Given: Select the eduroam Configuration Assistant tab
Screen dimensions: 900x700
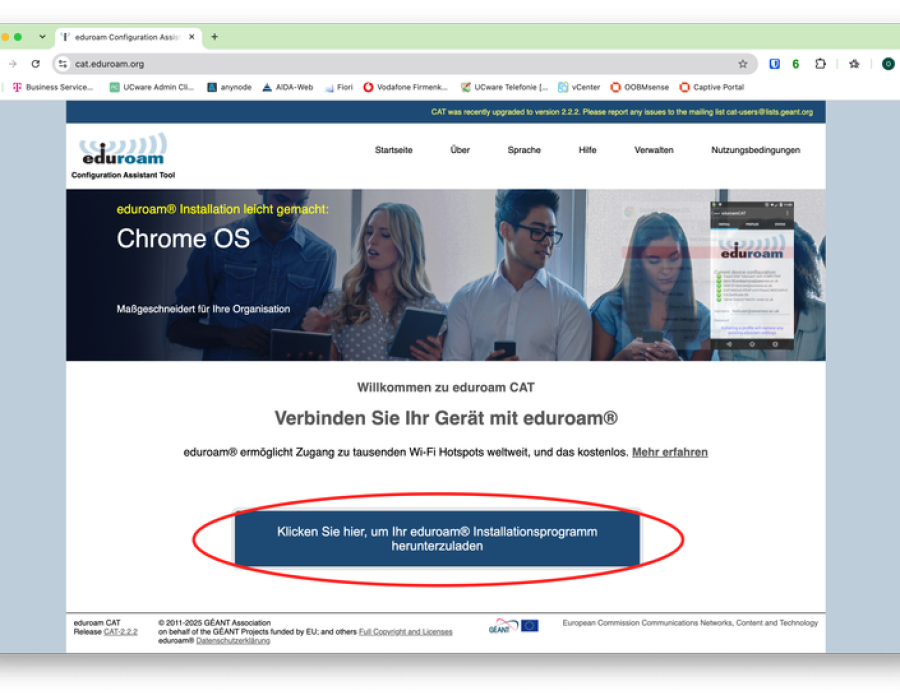Looking at the screenshot, I should tap(129, 37).
